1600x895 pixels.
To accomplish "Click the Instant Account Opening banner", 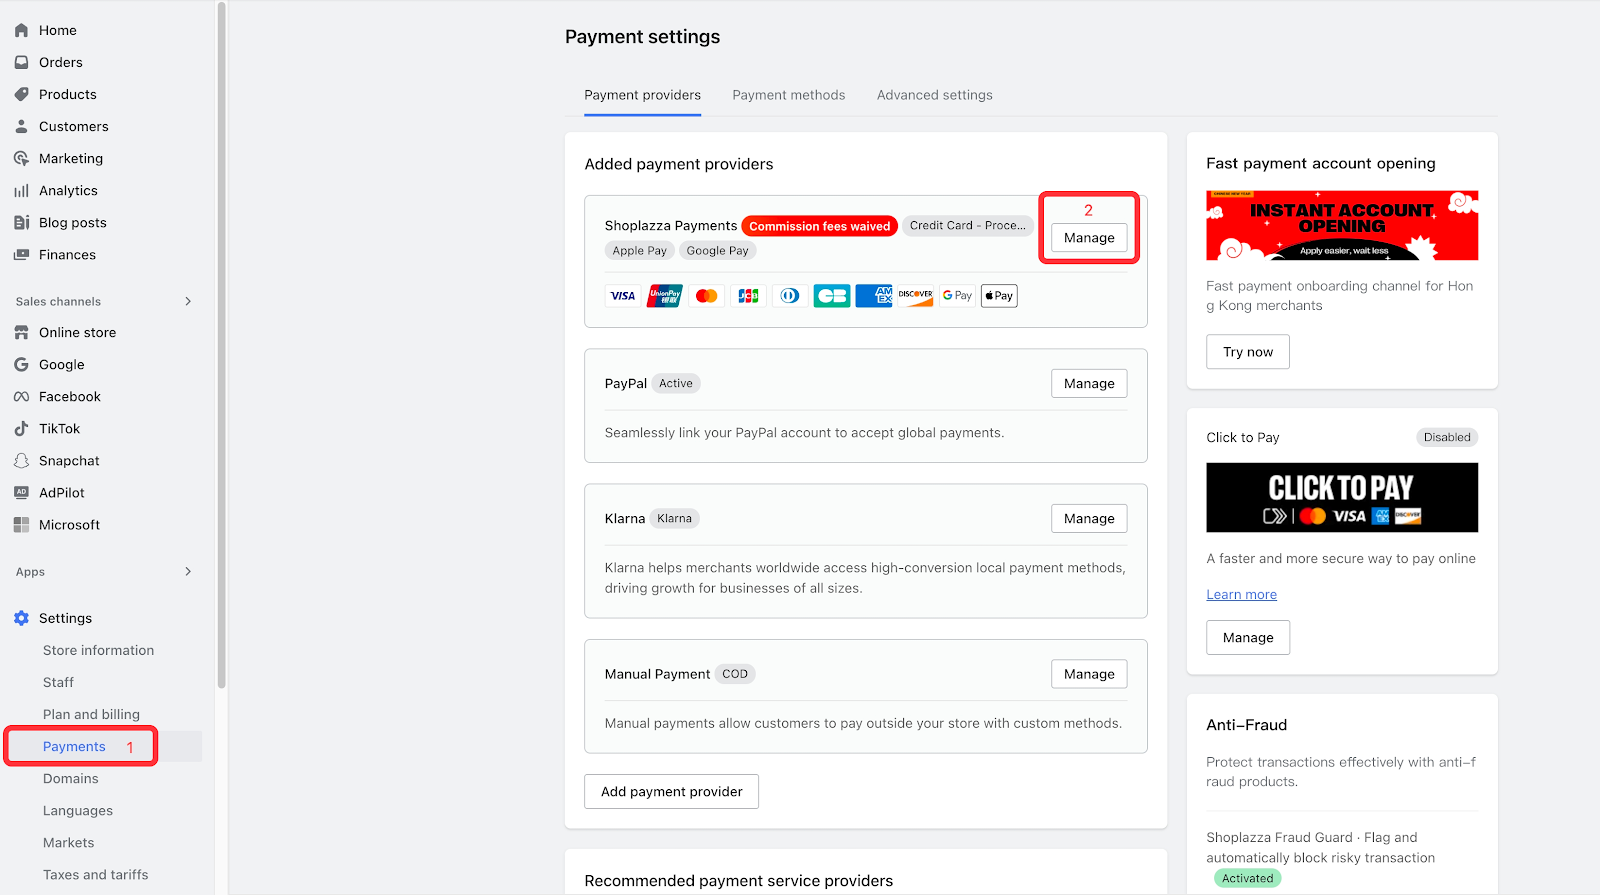I will (x=1341, y=226).
